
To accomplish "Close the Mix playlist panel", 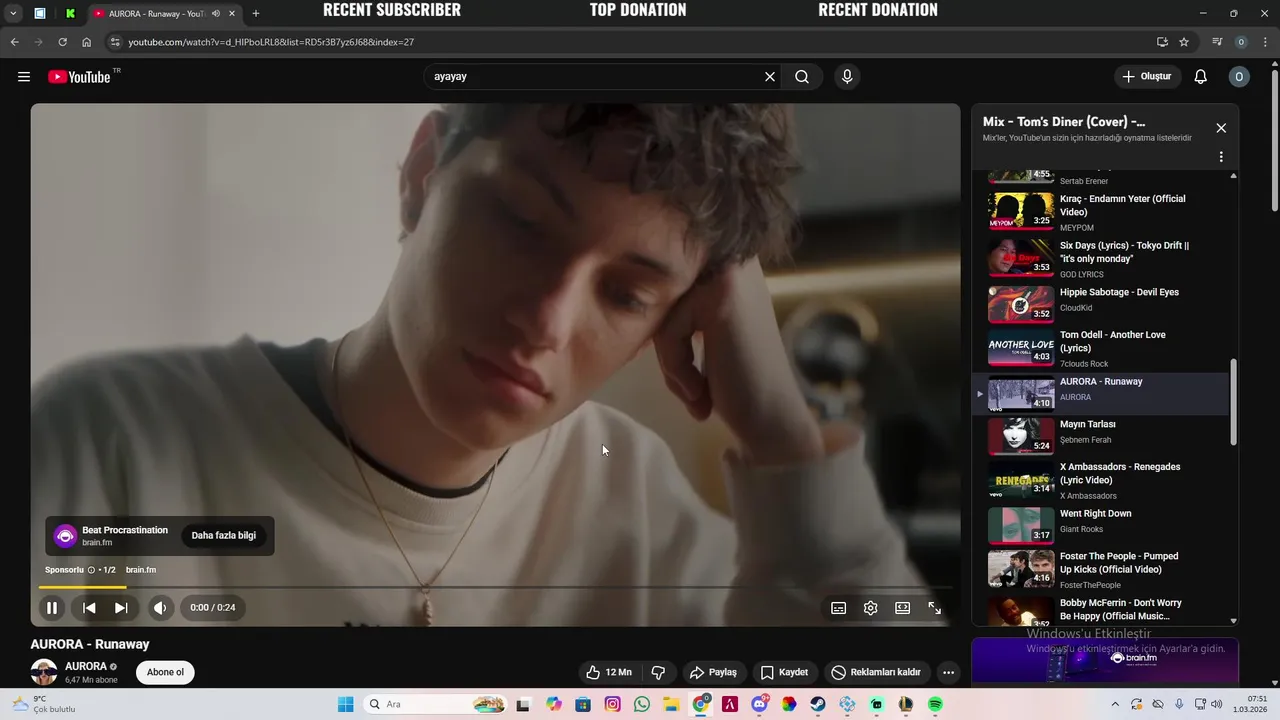I will (1221, 128).
